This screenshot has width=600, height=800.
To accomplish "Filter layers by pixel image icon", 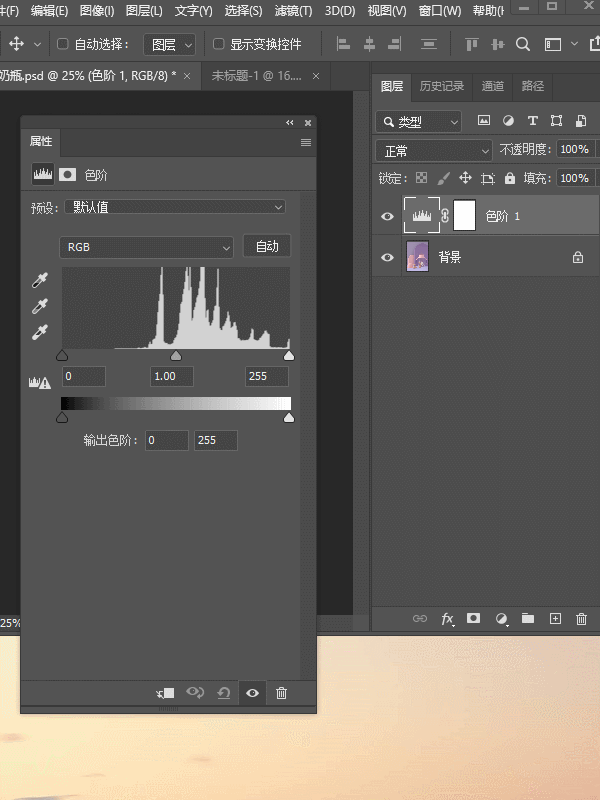I will click(x=484, y=120).
